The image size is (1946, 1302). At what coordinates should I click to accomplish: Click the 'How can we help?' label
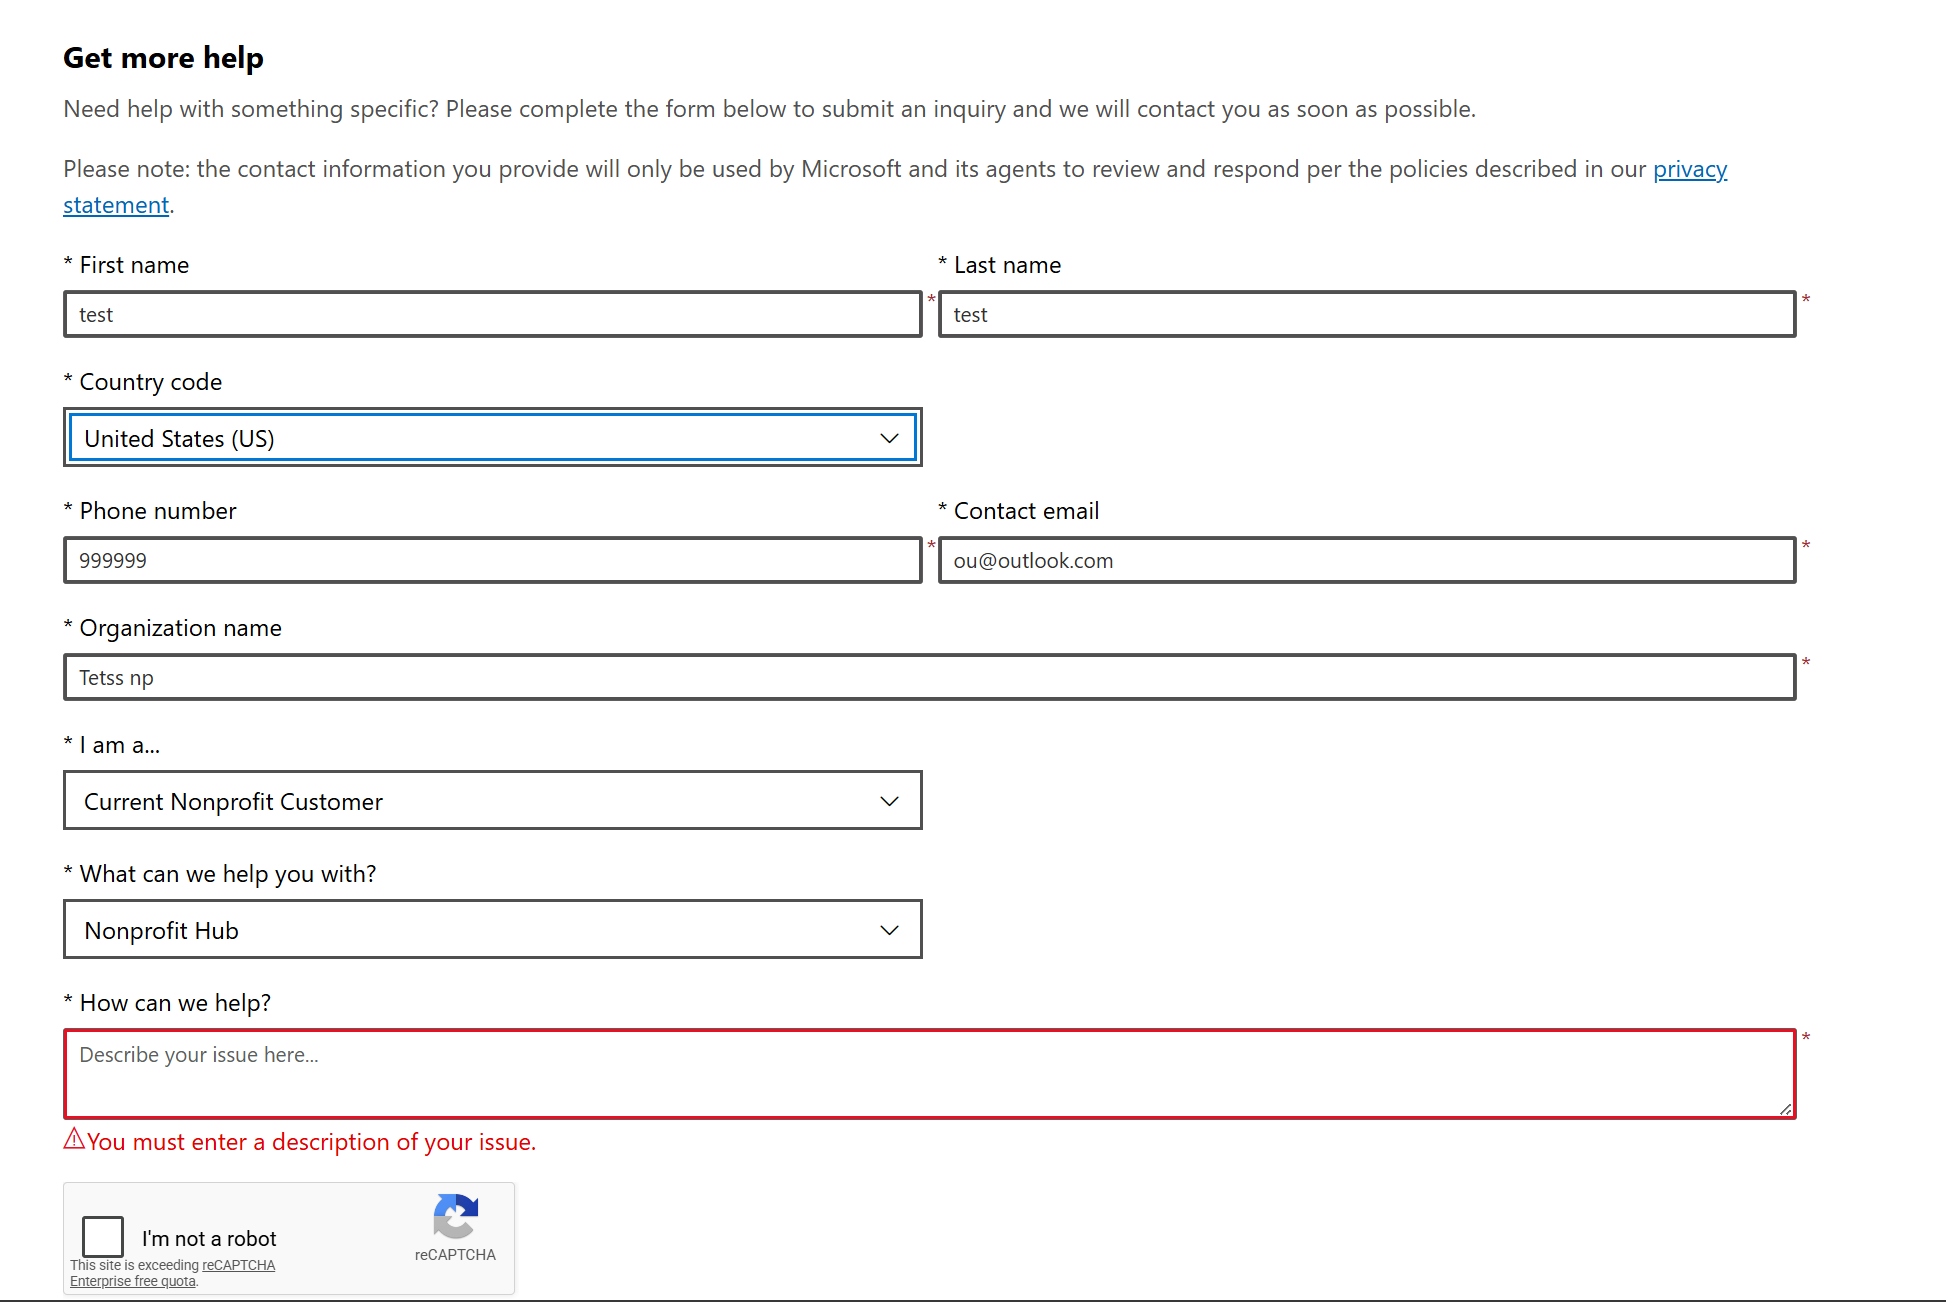coord(175,1003)
